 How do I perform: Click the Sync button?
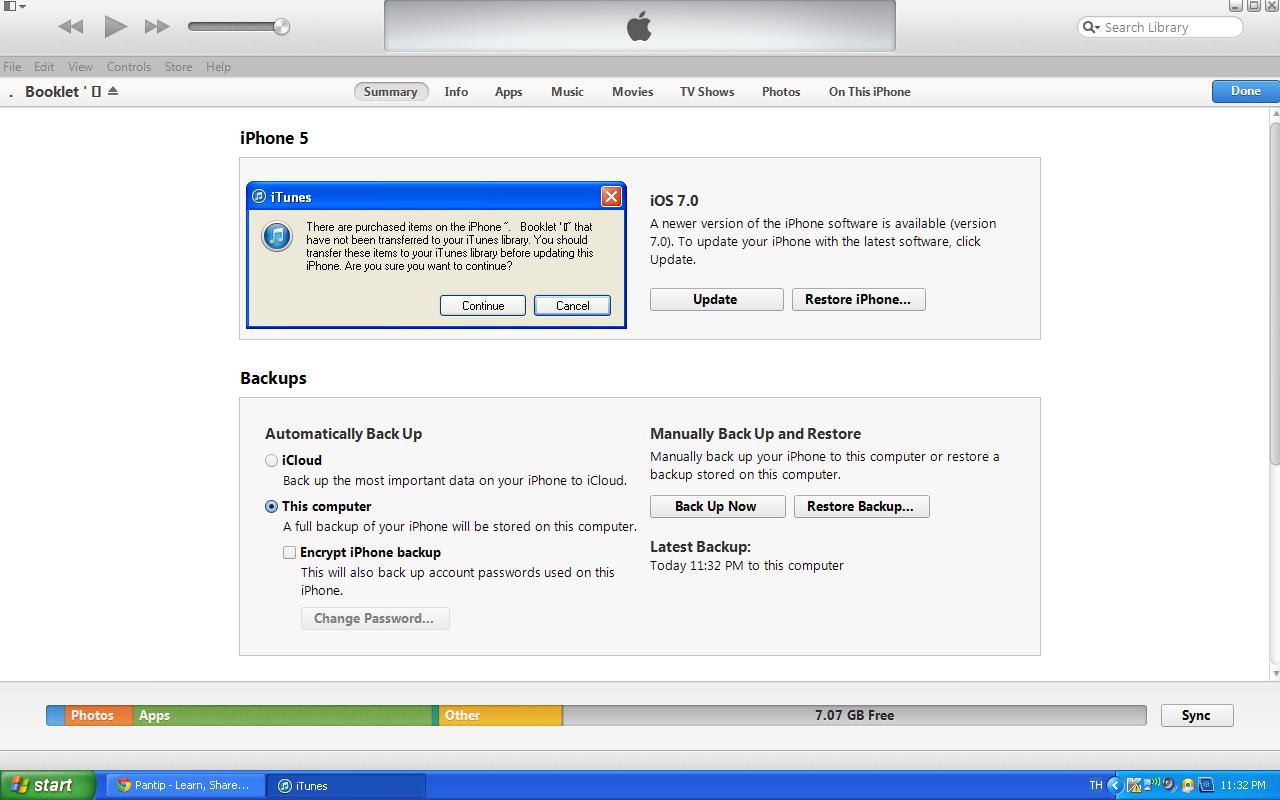pos(1196,715)
